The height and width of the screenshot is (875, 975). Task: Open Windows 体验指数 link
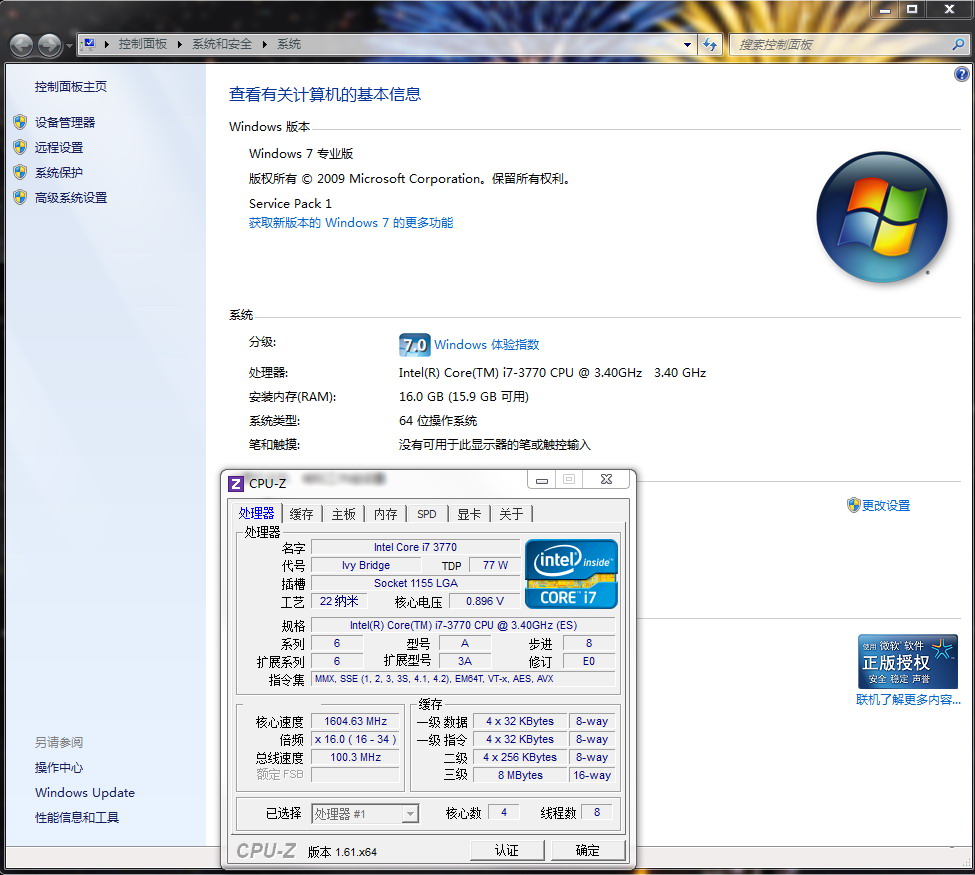[x=486, y=345]
